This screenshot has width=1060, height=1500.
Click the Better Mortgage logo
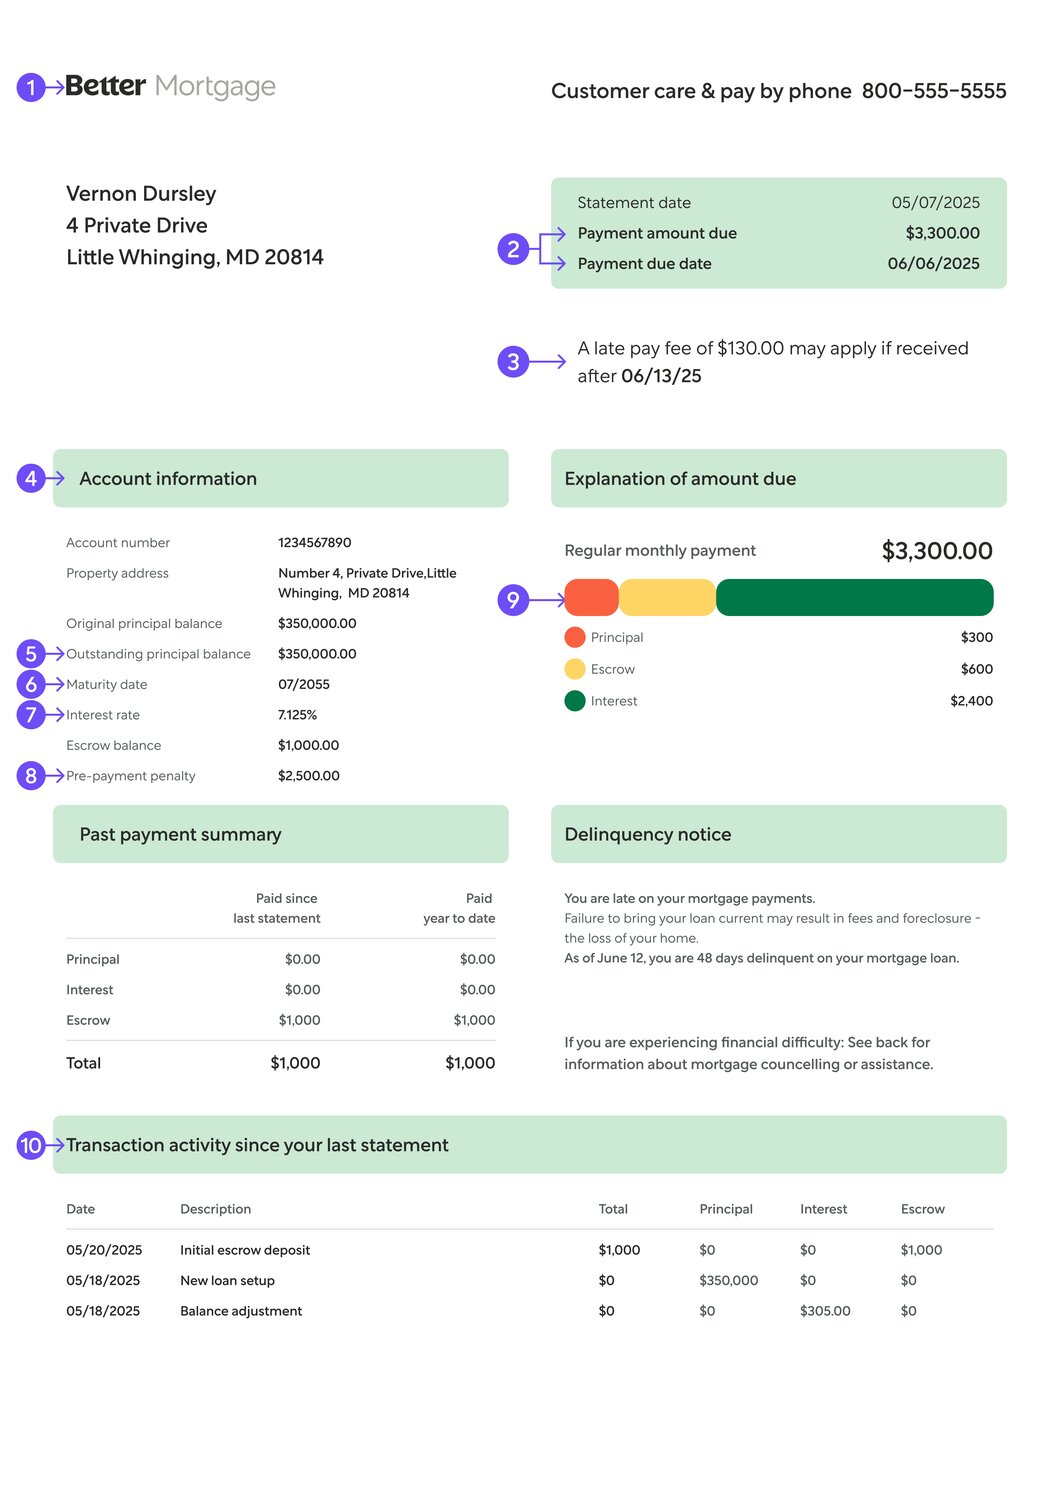pos(170,86)
